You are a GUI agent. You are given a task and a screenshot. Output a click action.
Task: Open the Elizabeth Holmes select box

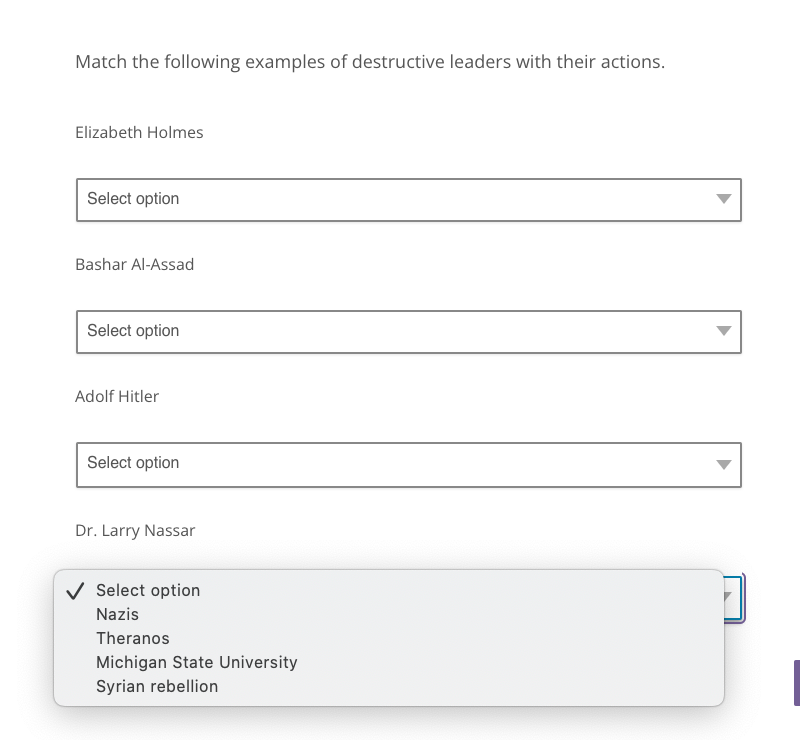tap(408, 199)
